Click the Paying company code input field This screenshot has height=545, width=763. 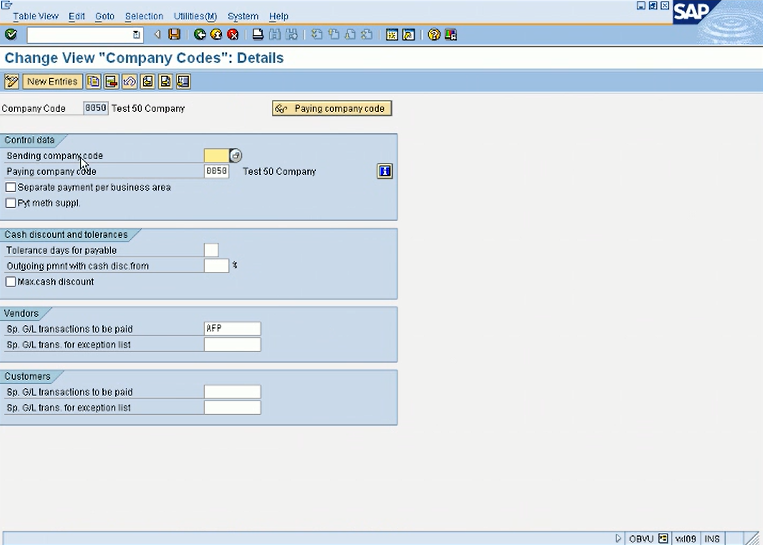coord(216,171)
